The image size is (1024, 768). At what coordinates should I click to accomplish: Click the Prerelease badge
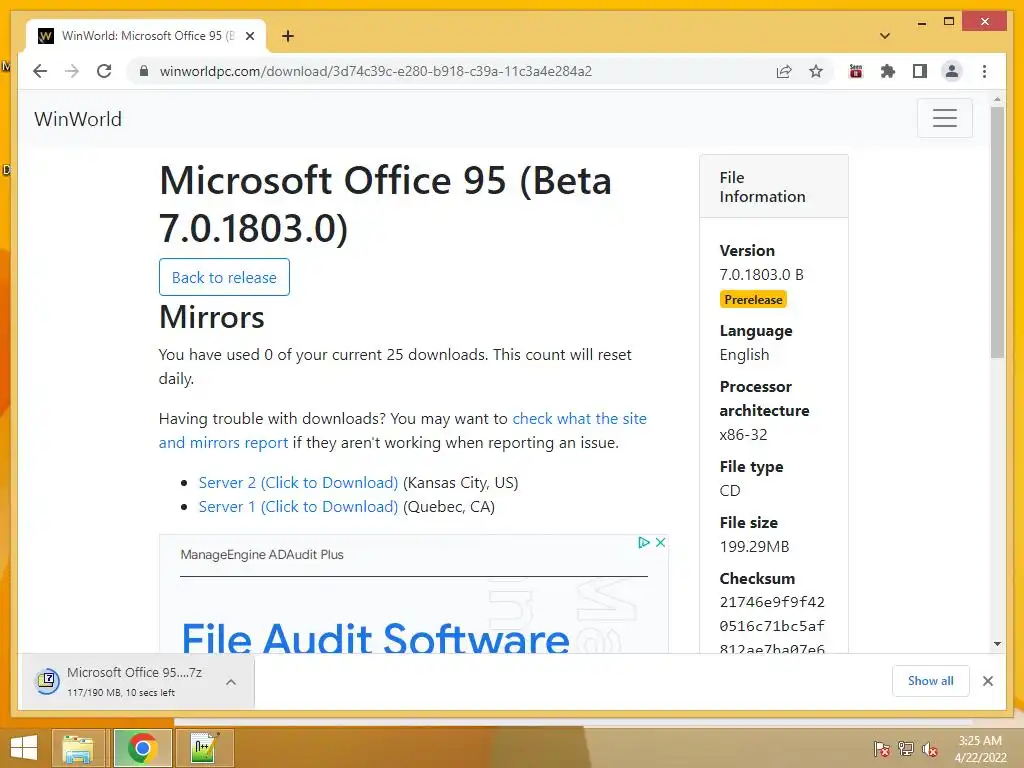[753, 300]
